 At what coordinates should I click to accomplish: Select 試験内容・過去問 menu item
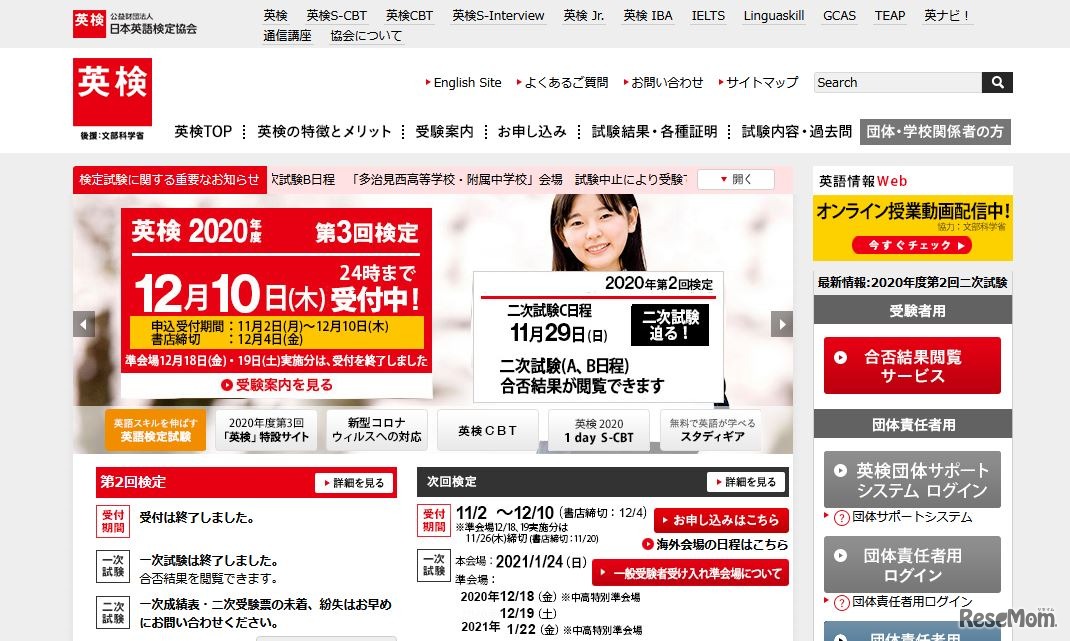click(797, 131)
